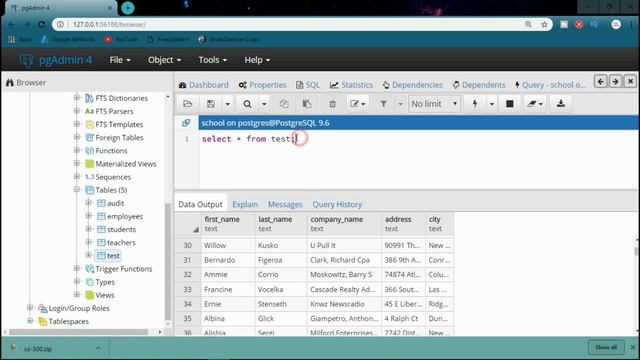Open the Find magnifier tool
The height and width of the screenshot is (360, 640).
point(247,104)
